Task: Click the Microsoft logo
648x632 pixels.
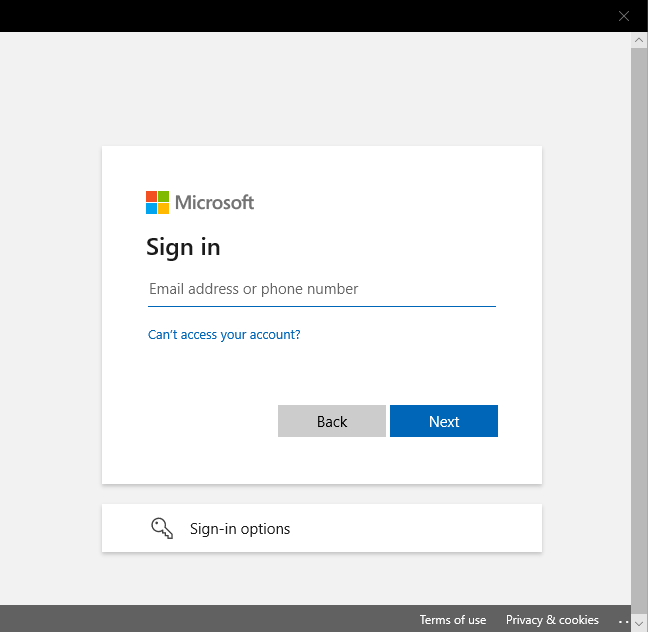Action: tap(200, 203)
